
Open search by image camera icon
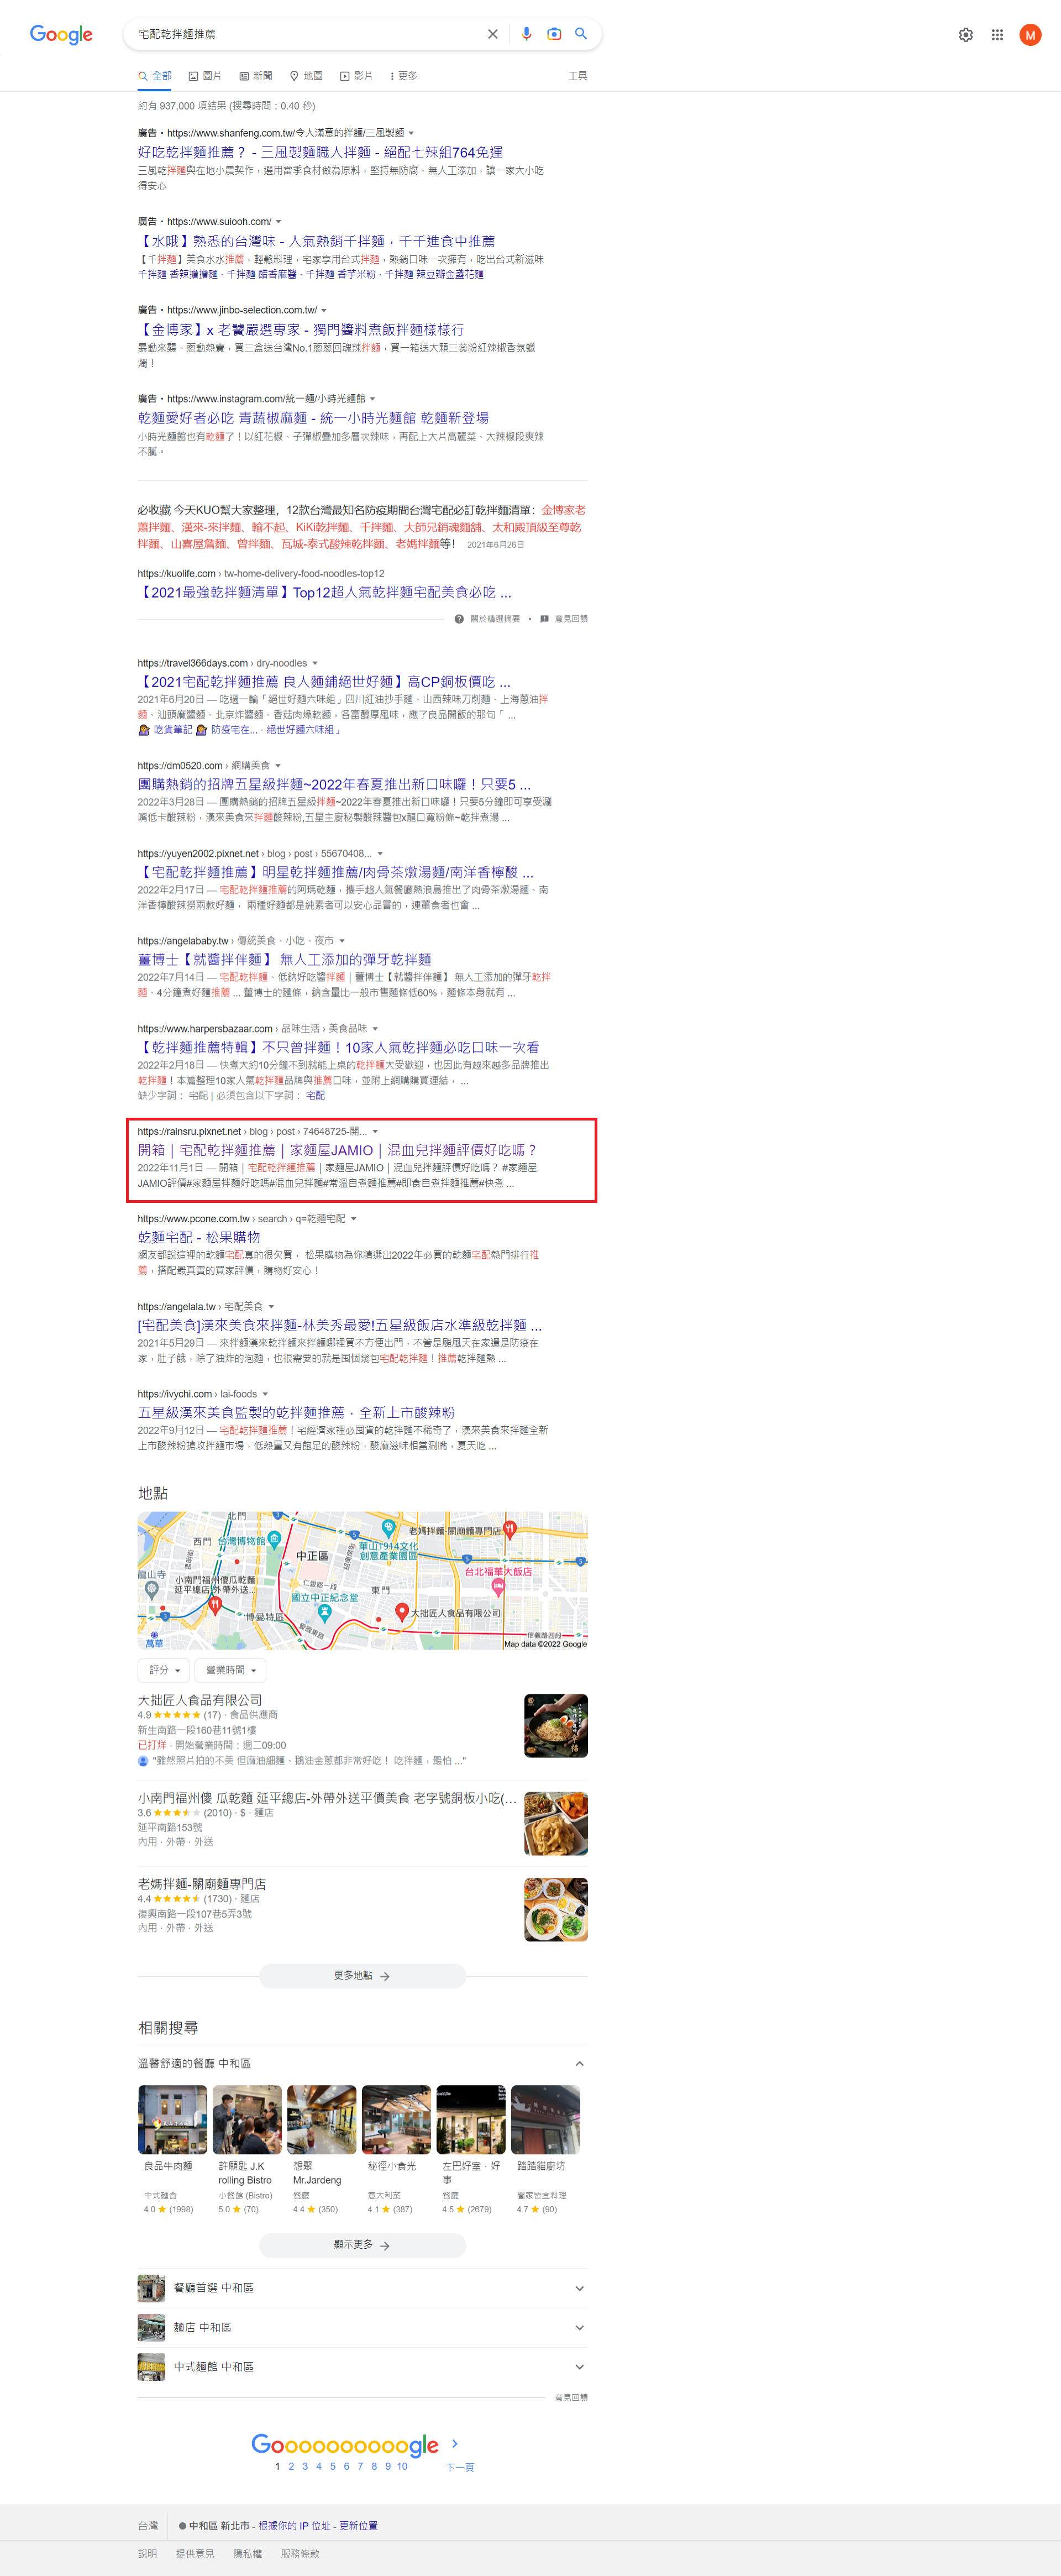554,34
